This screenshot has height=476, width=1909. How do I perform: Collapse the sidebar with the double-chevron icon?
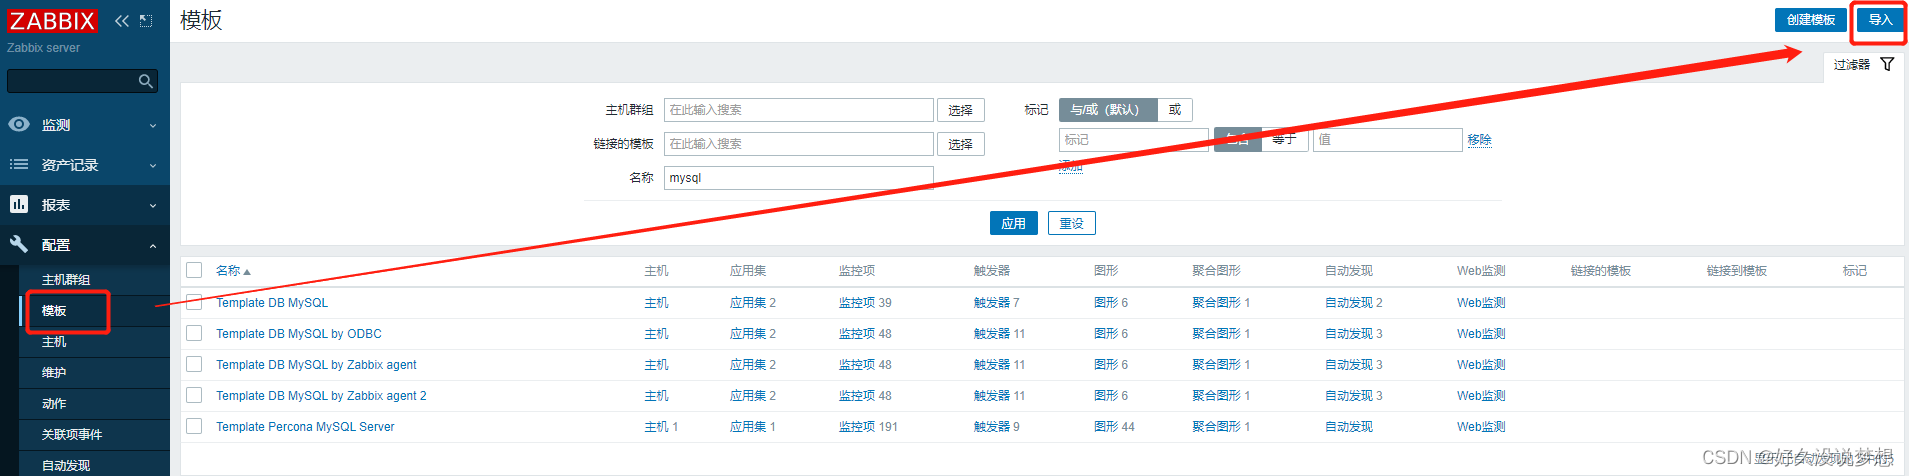point(122,21)
